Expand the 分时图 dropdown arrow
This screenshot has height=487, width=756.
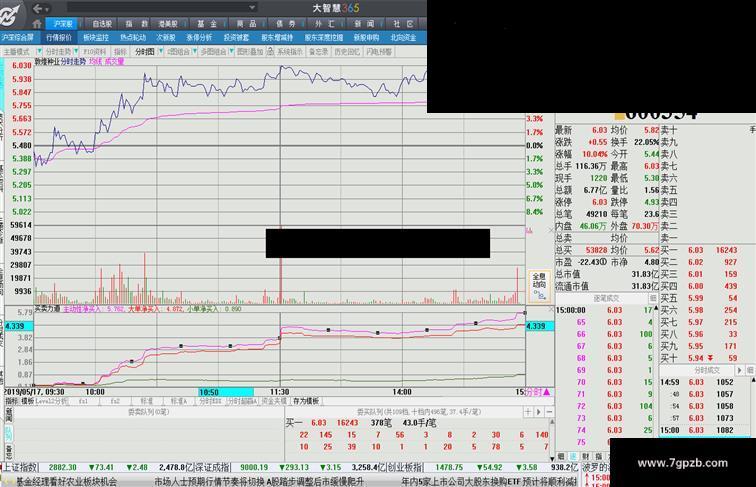point(161,51)
